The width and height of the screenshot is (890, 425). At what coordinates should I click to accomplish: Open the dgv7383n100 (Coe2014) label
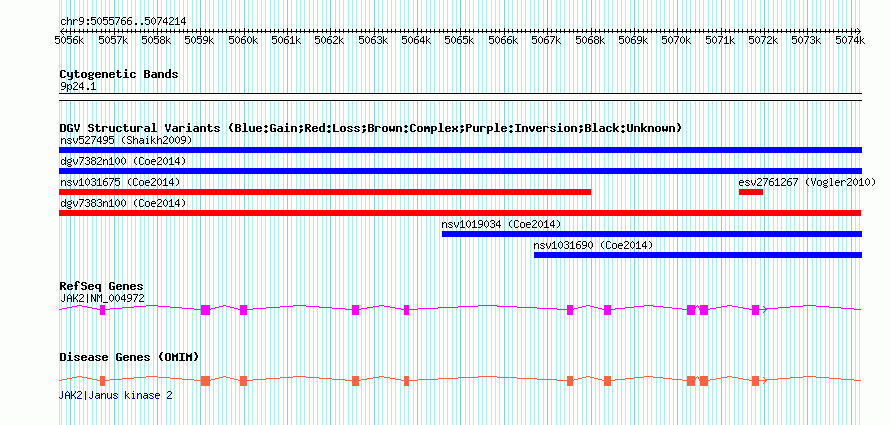(123, 203)
